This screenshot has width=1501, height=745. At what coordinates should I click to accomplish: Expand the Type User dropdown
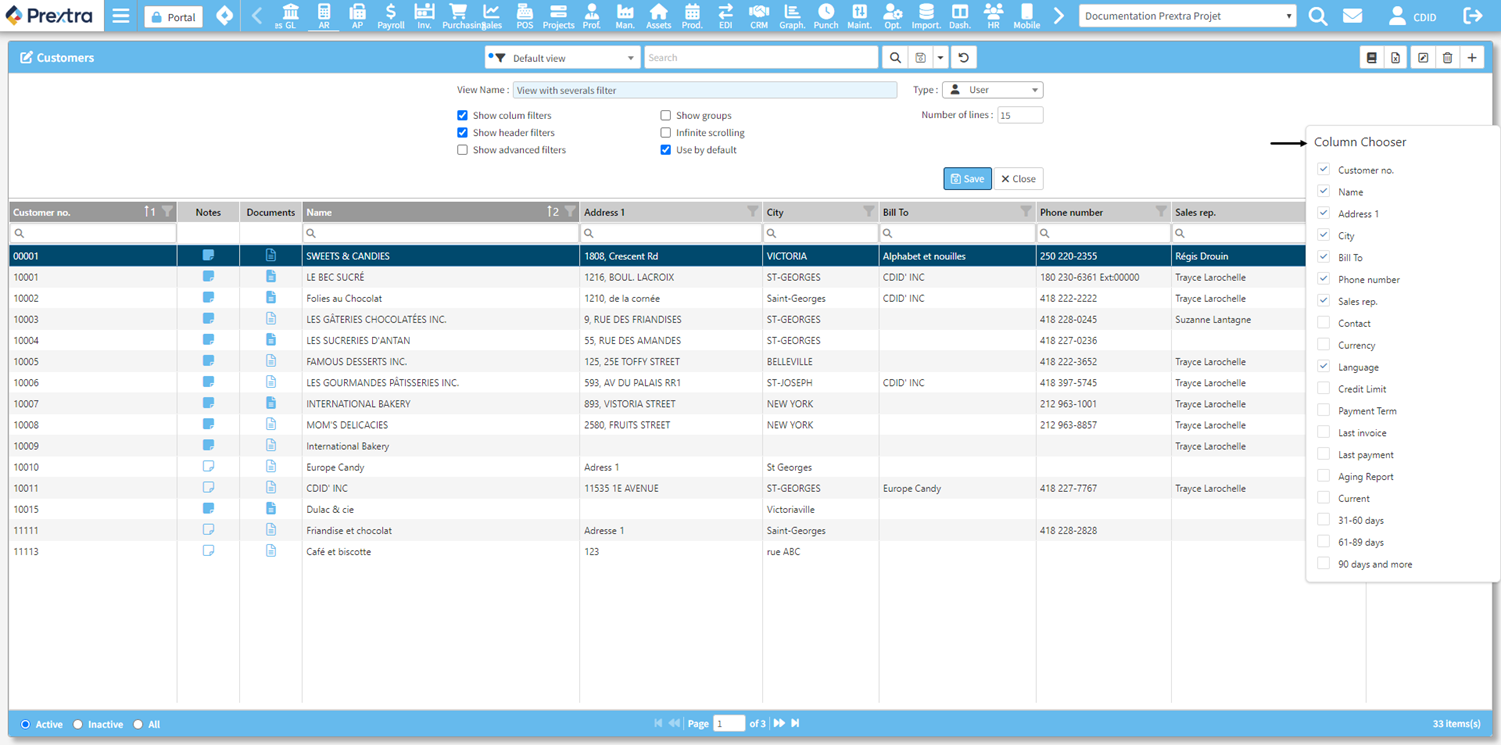pos(992,90)
